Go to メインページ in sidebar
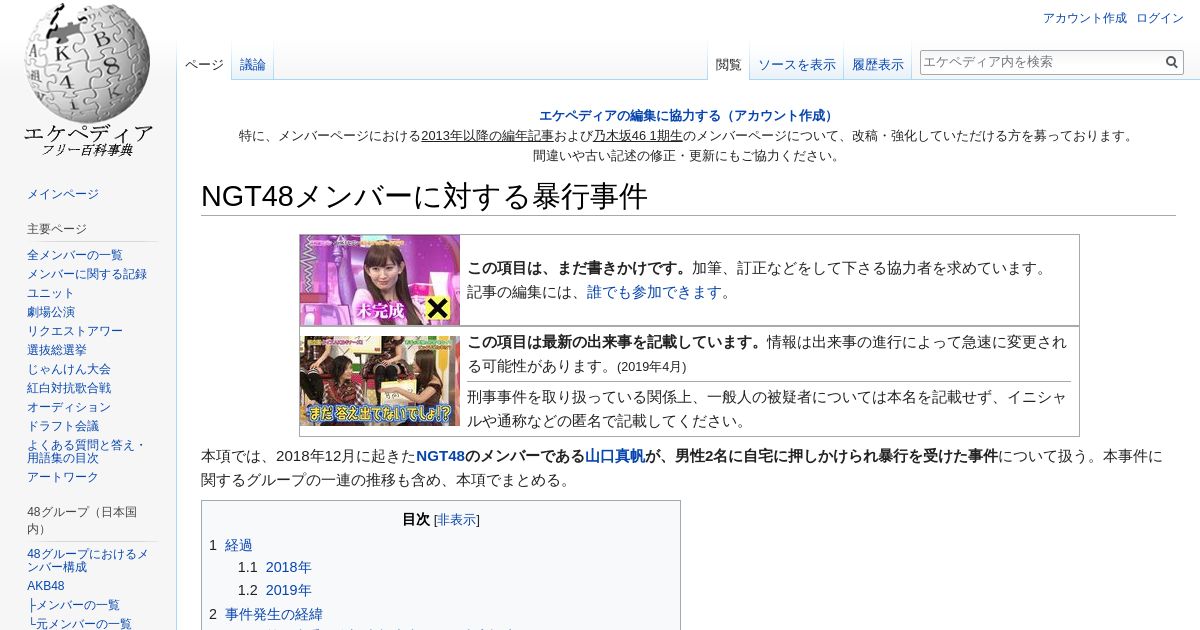The image size is (1200, 630). 63,194
